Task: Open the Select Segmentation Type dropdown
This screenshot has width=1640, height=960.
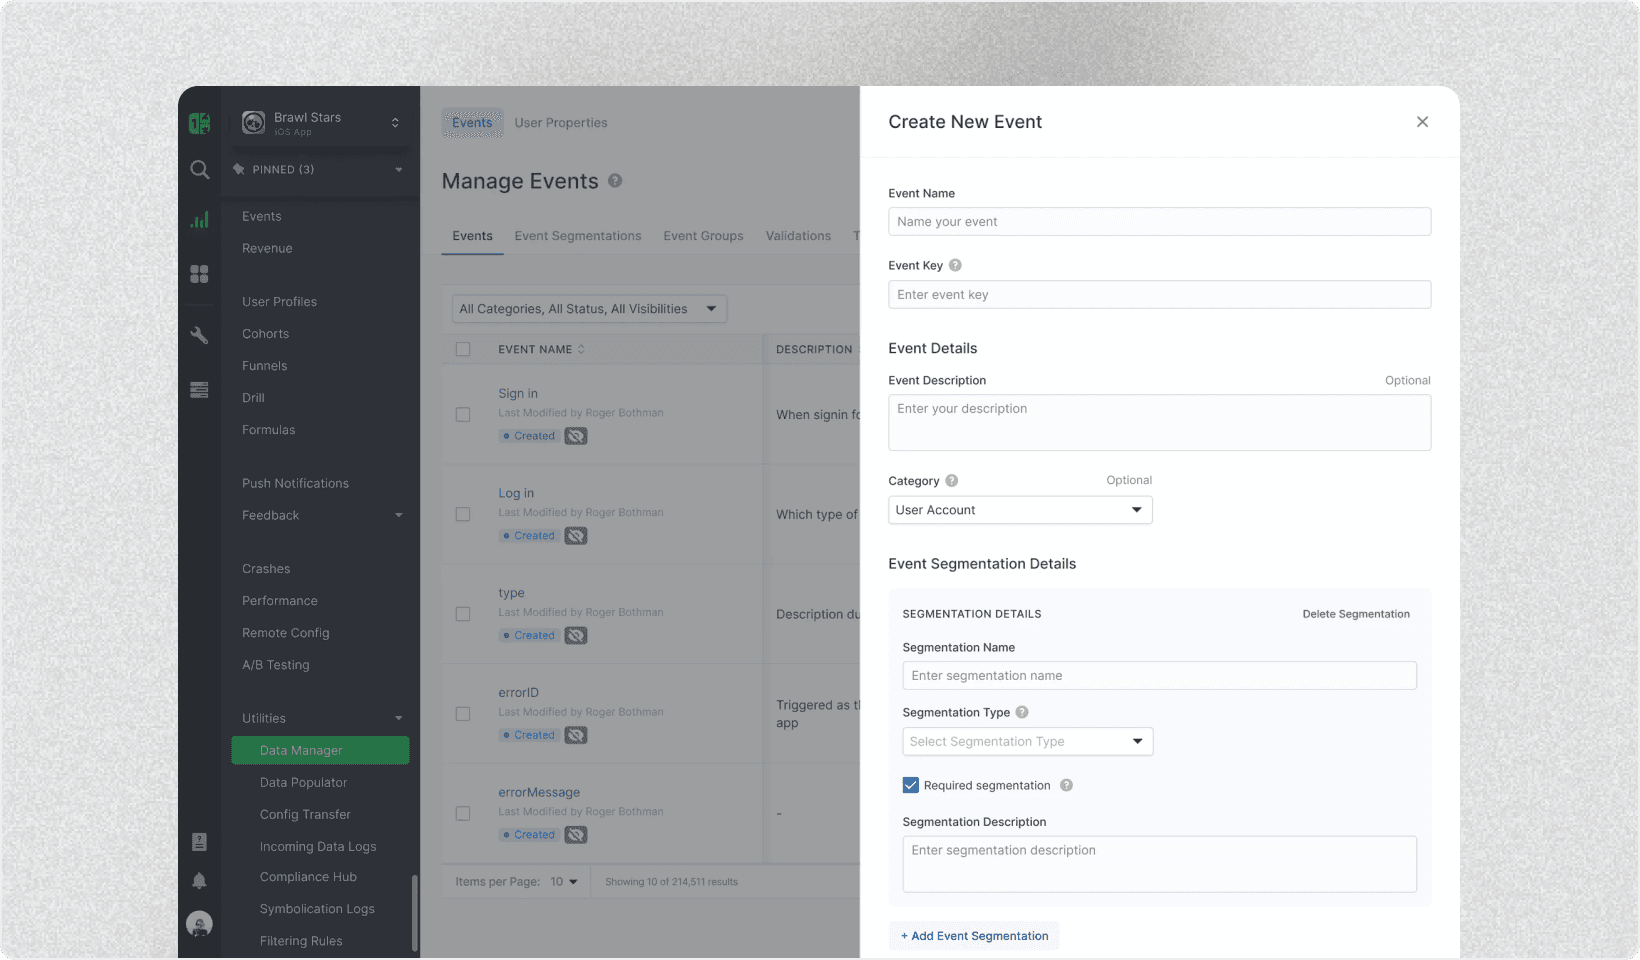Action: [x=1028, y=742]
